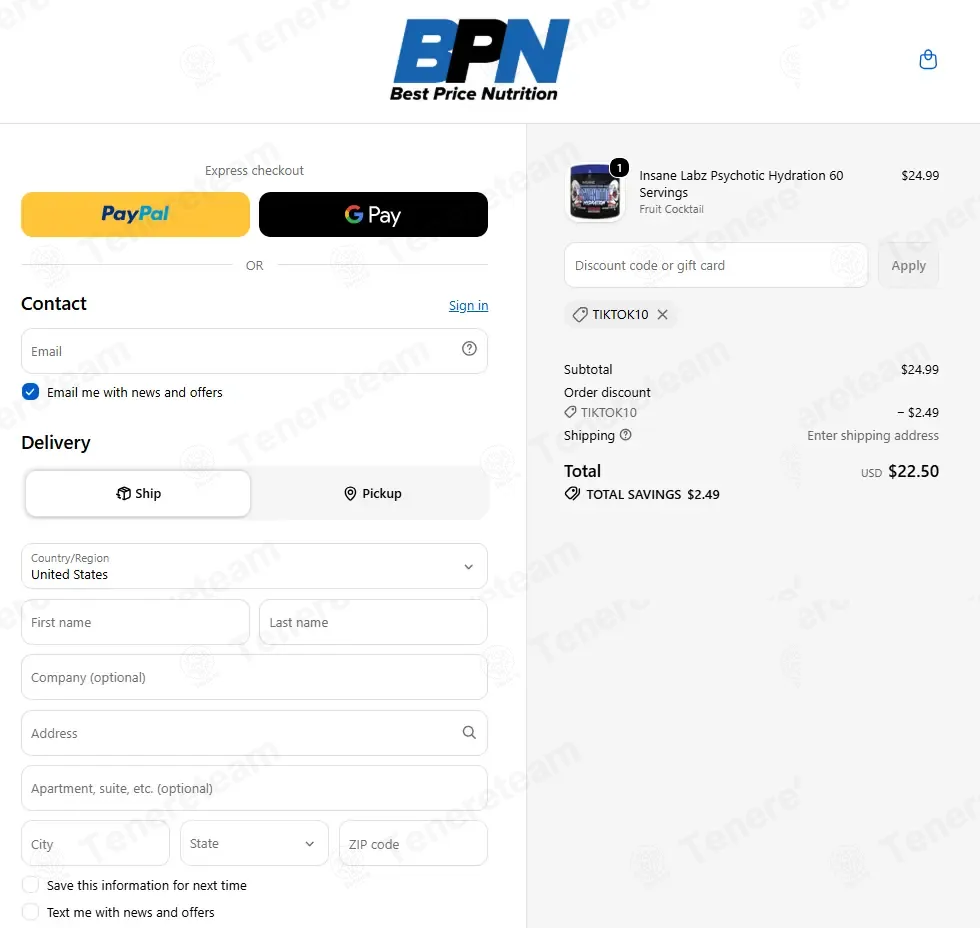Remove the TIKTOK10 discount code
This screenshot has width=980, height=928.
point(662,314)
